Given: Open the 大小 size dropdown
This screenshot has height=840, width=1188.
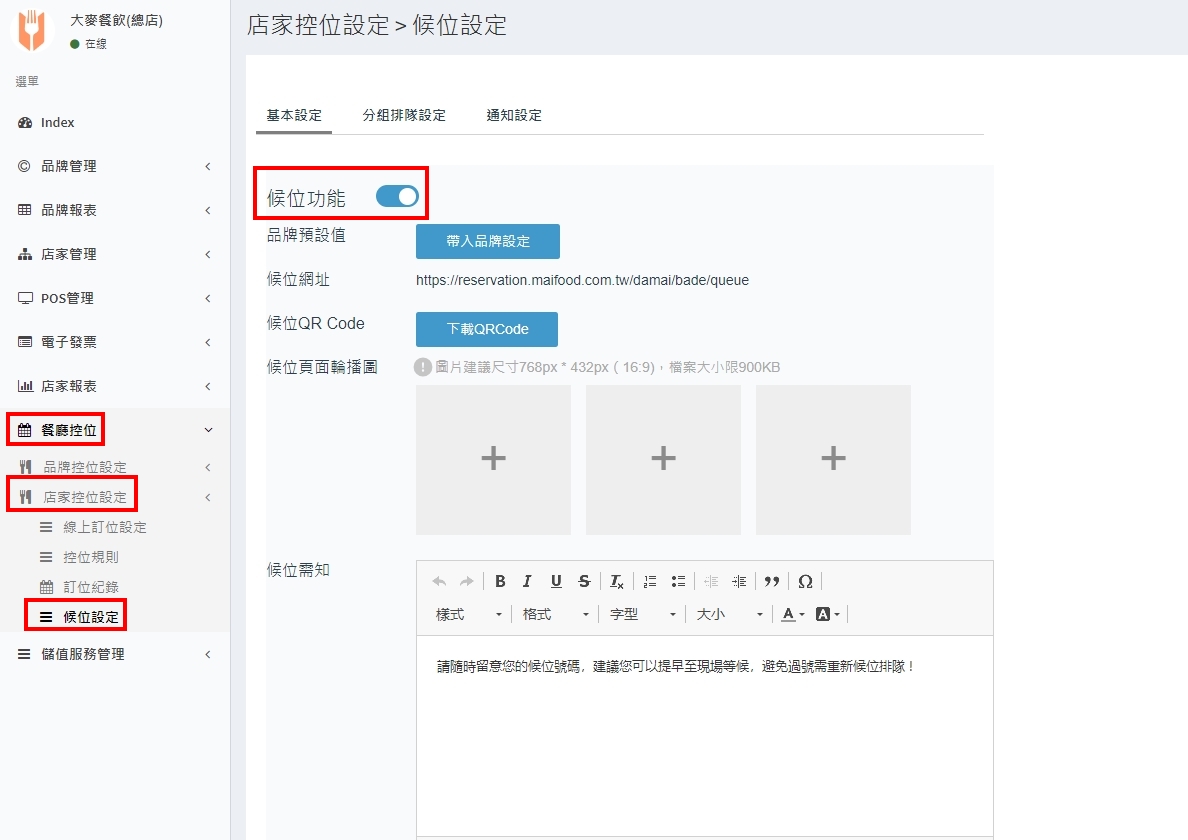Looking at the screenshot, I should [x=729, y=614].
